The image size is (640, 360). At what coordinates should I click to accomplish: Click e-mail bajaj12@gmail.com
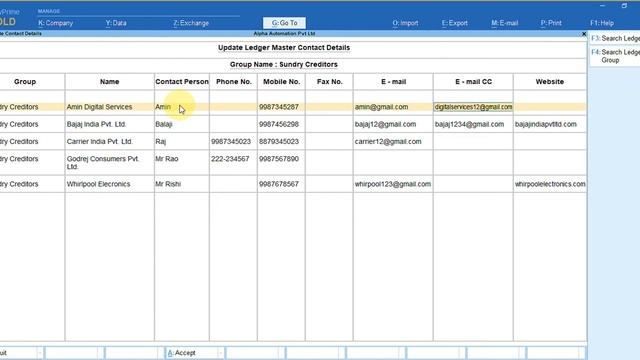tap(385, 124)
